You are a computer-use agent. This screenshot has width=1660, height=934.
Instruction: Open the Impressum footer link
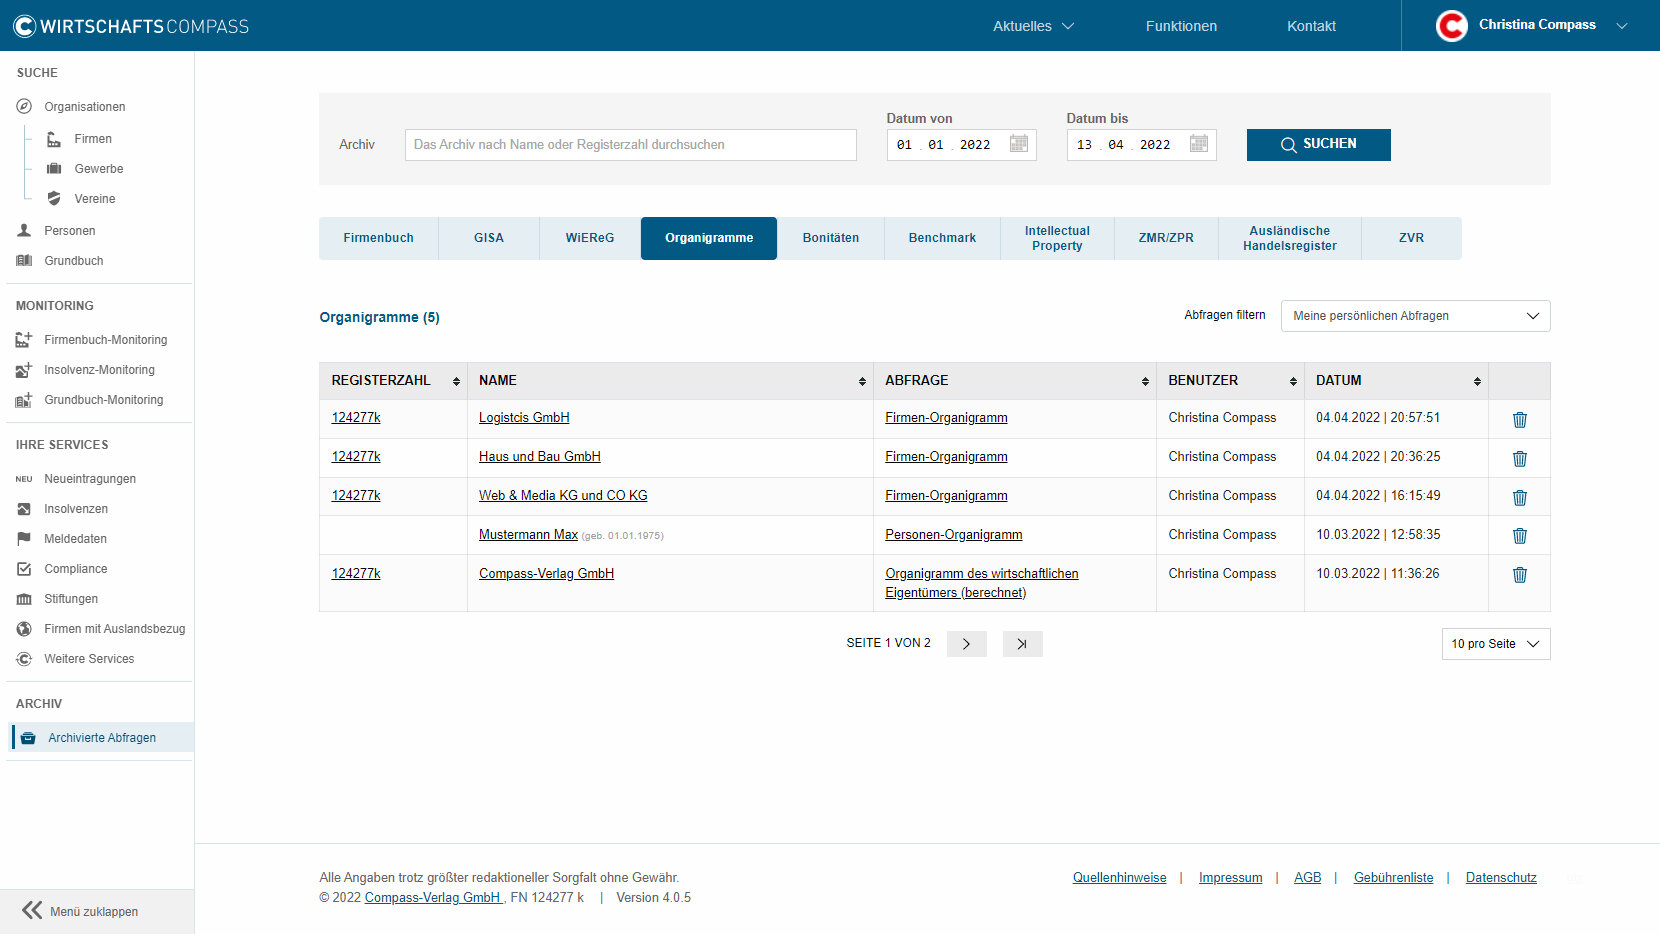point(1230,878)
